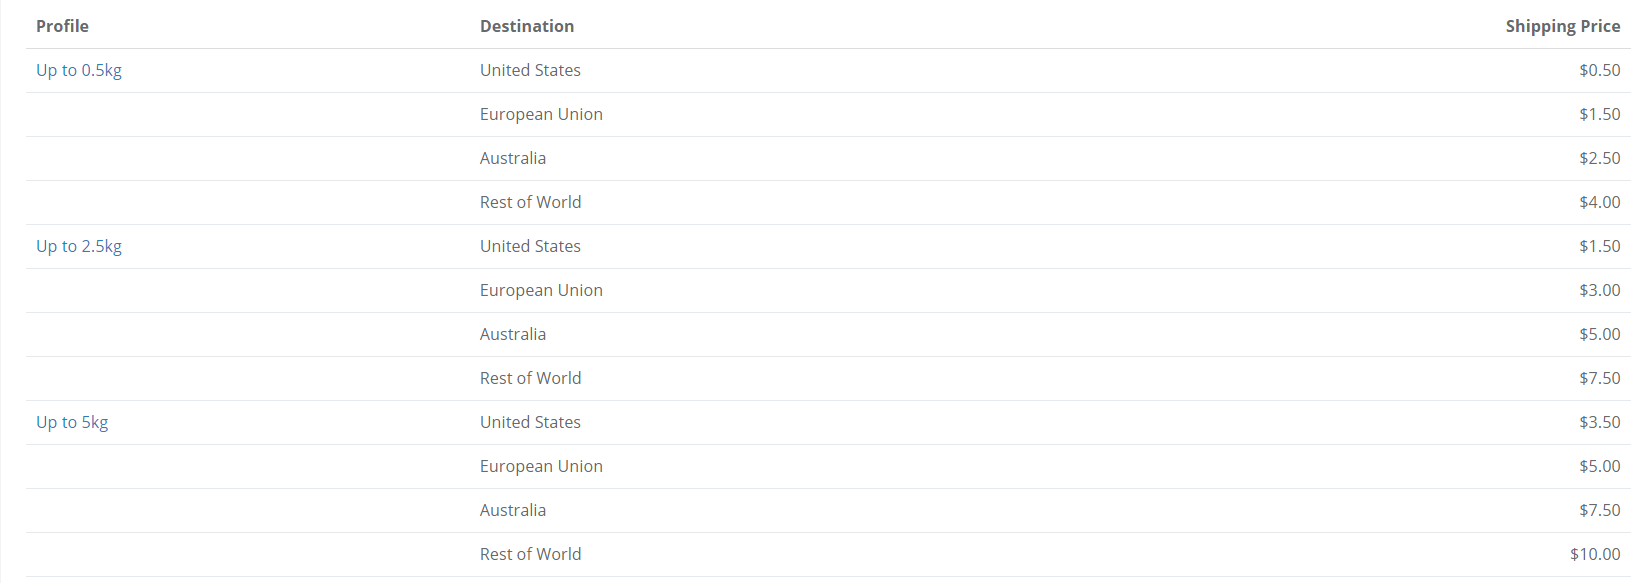
Task: Select Australia row priced $7.50
Action: click(x=828, y=510)
